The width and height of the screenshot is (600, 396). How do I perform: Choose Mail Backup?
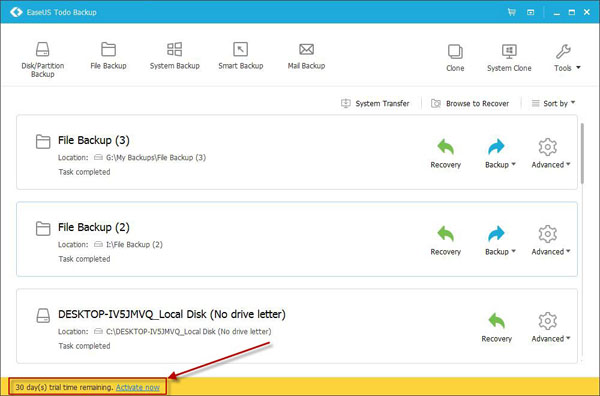click(306, 56)
